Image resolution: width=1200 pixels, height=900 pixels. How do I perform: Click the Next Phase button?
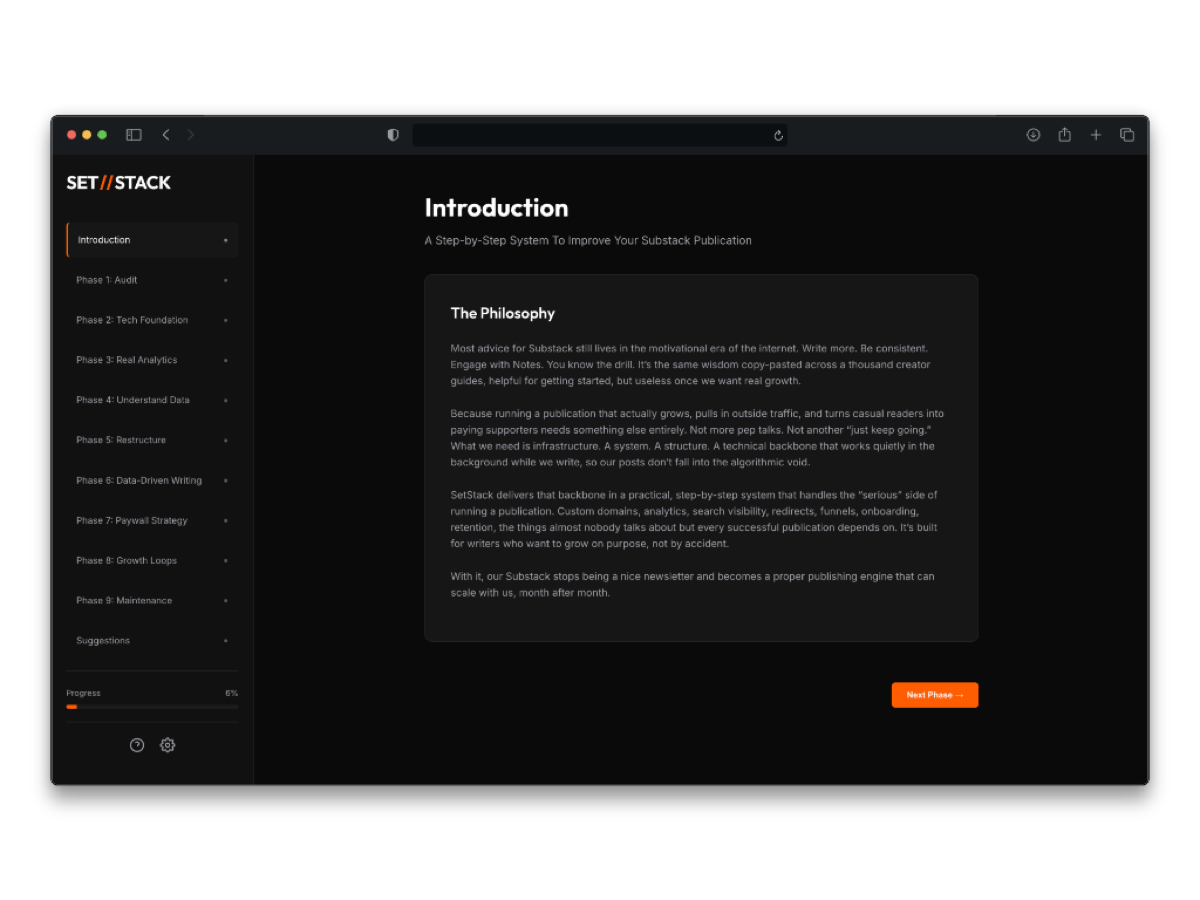[x=934, y=694]
